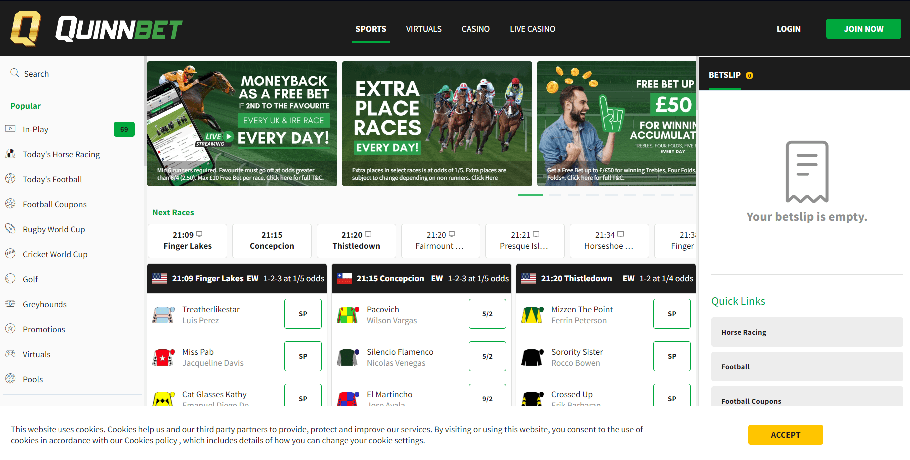Click the QuinnBet Q logo icon
The image size is (910, 460).
[26, 28]
